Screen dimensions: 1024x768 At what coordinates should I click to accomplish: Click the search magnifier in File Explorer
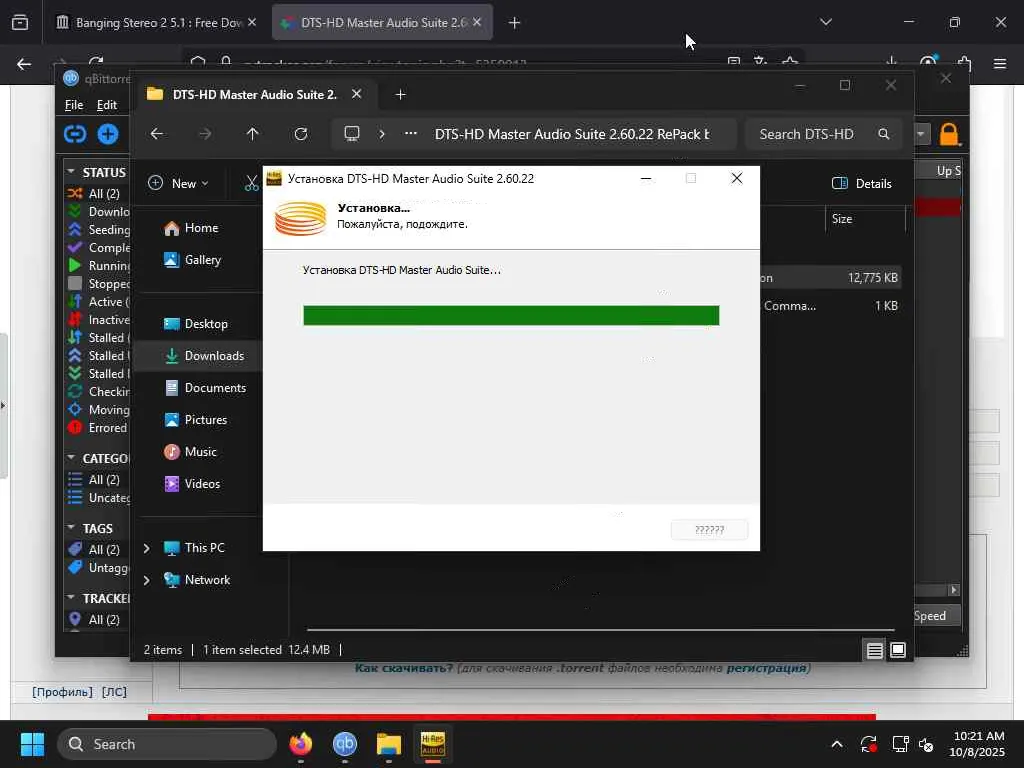(x=884, y=134)
